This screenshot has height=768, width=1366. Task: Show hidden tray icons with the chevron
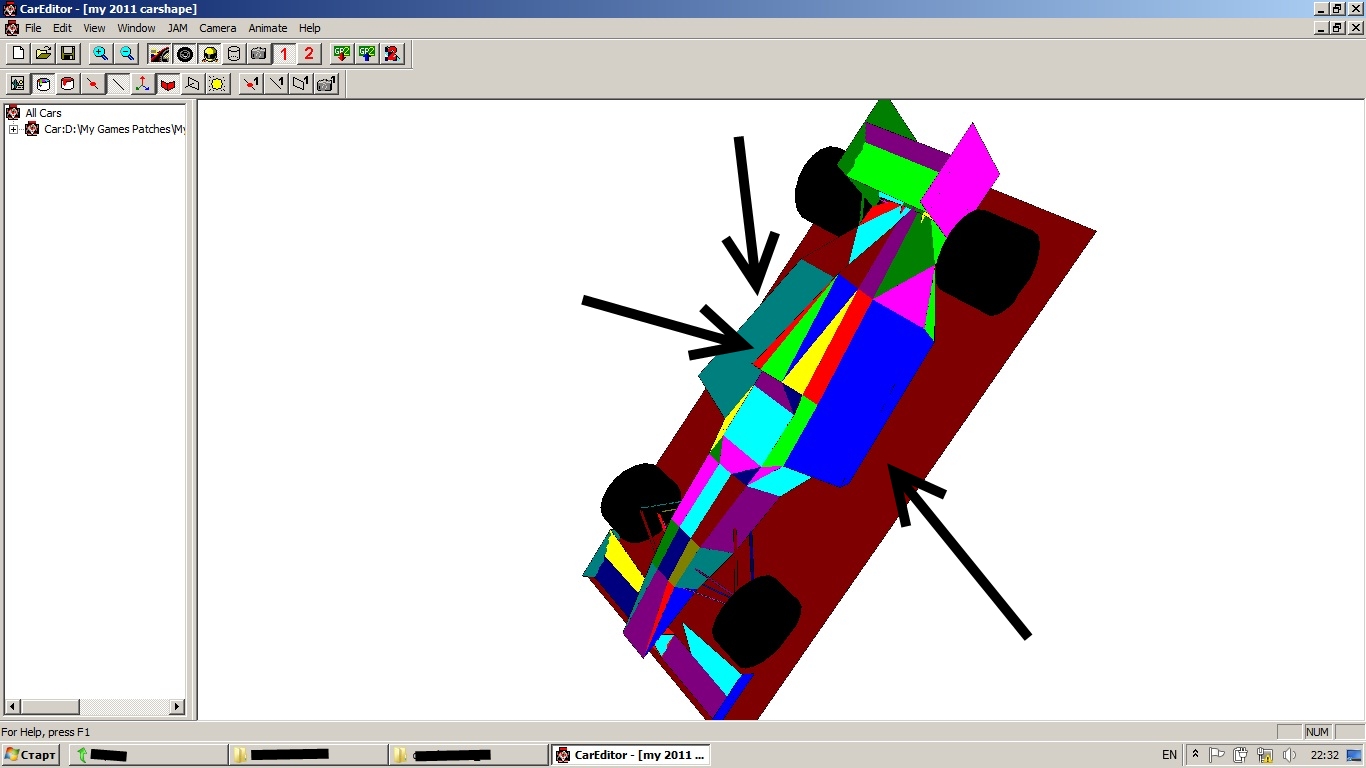(1195, 755)
